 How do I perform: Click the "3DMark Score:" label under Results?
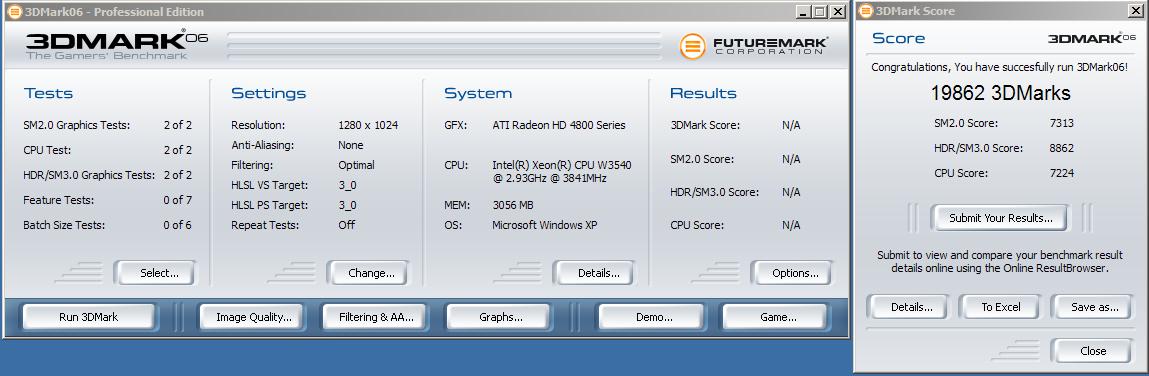pos(705,125)
